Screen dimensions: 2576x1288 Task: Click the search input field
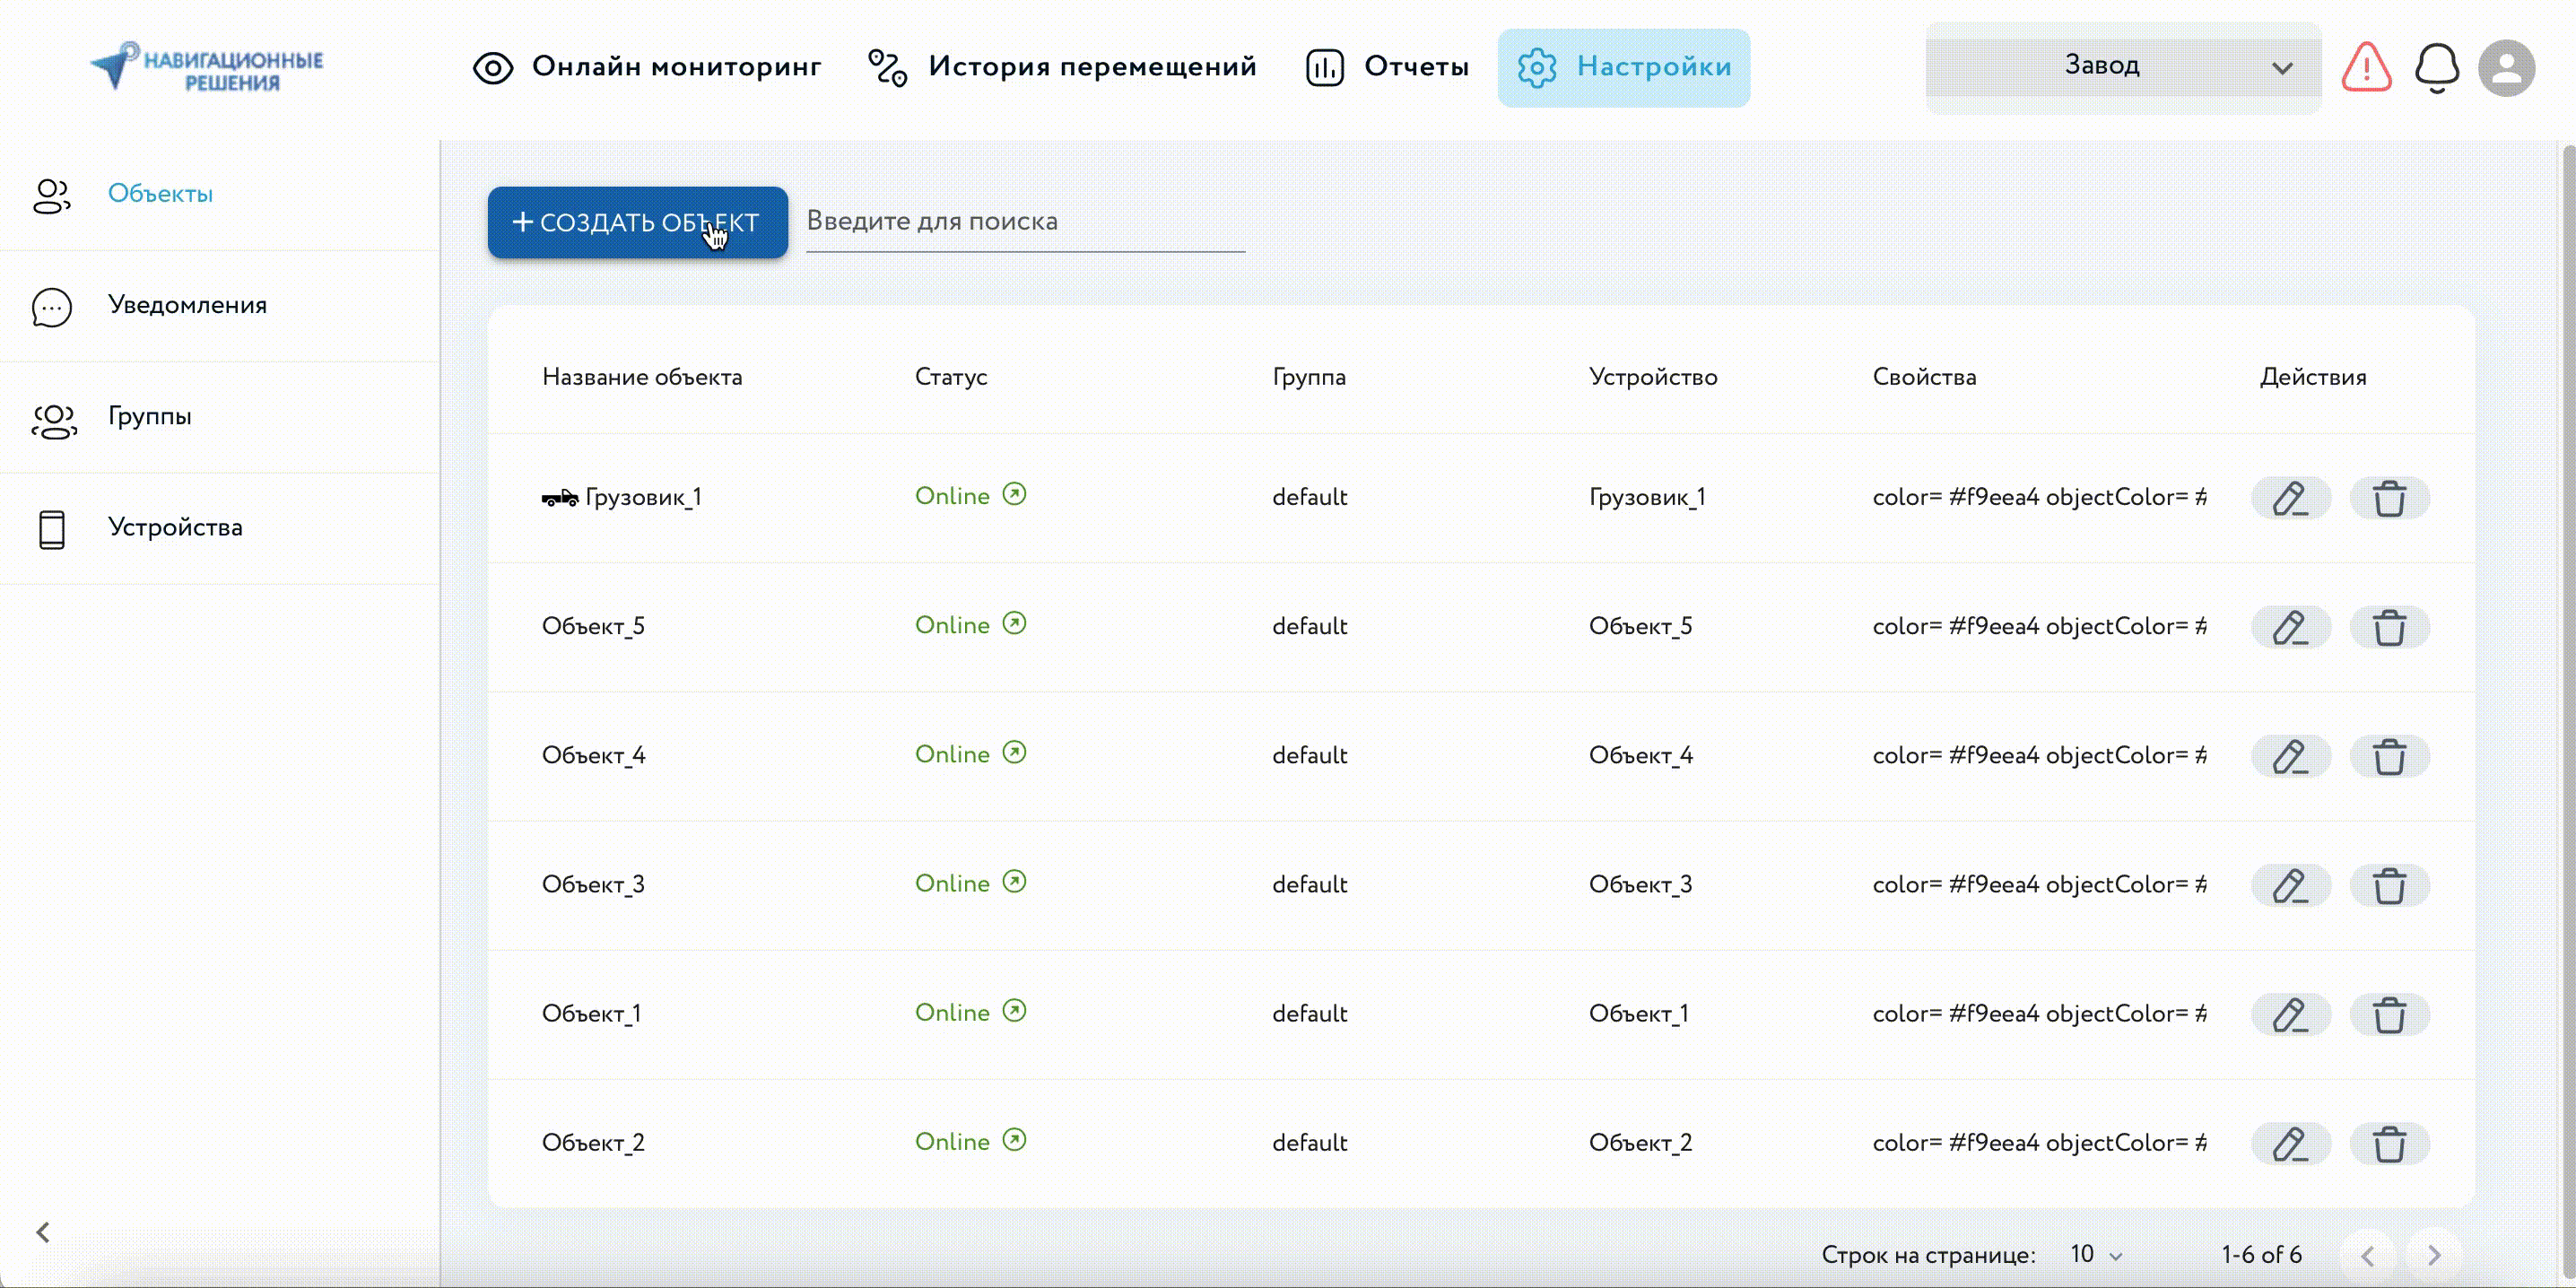click(x=1024, y=221)
